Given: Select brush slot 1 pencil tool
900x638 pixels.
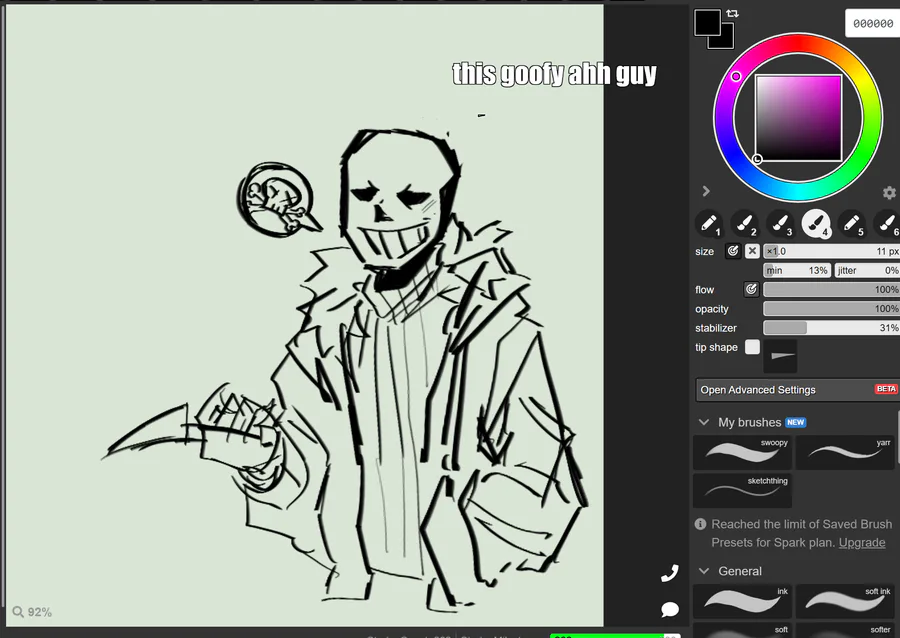Looking at the screenshot, I should click(x=709, y=223).
